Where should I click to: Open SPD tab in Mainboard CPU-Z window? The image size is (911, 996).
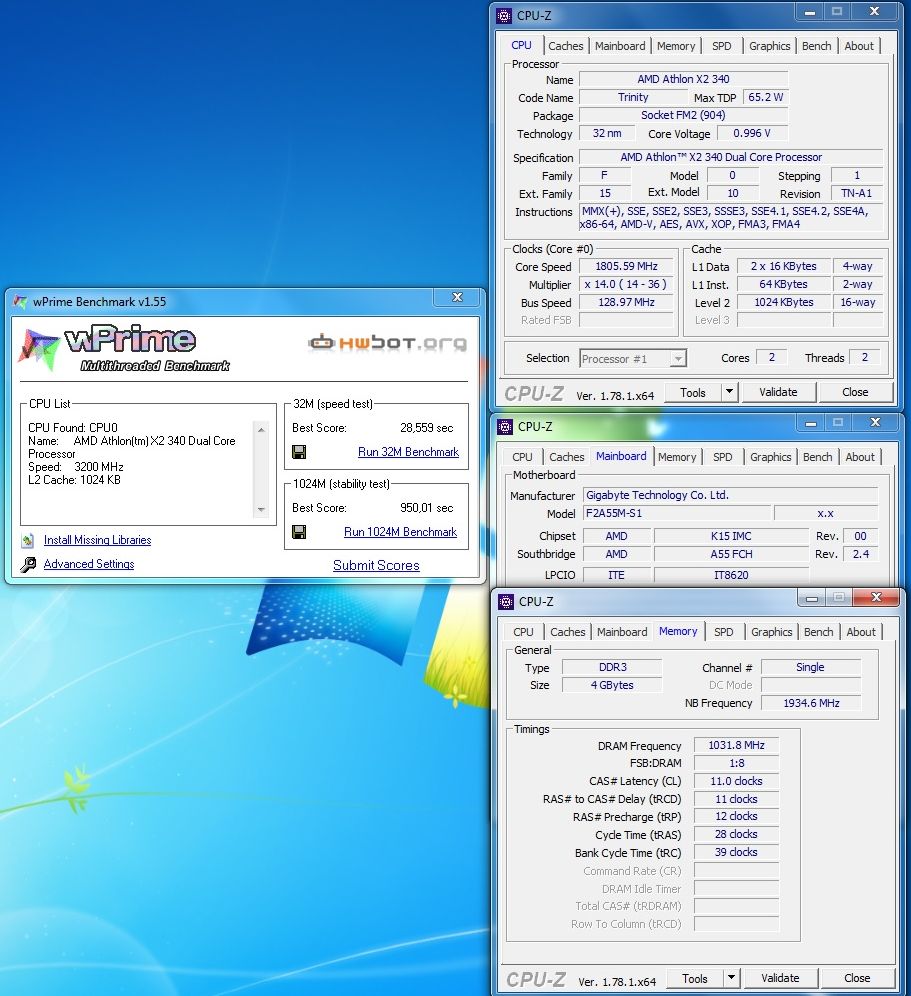tap(722, 457)
